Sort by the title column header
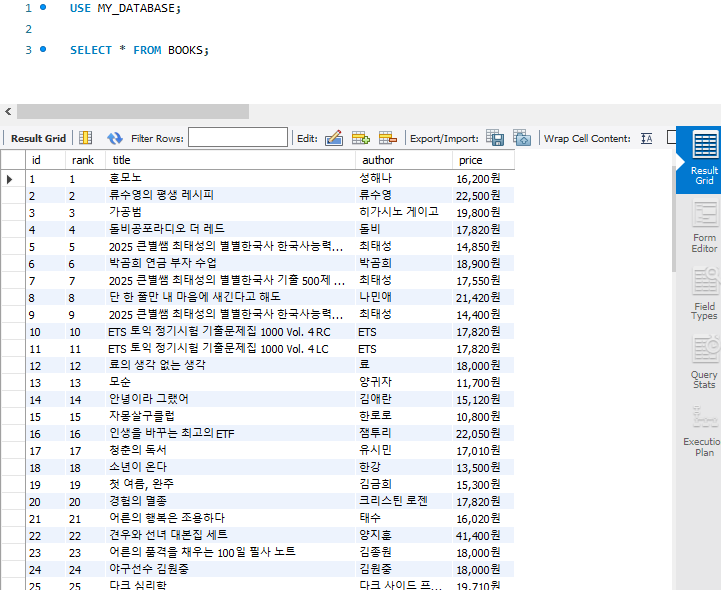Viewport: 721px width, 590px height. pos(230,160)
